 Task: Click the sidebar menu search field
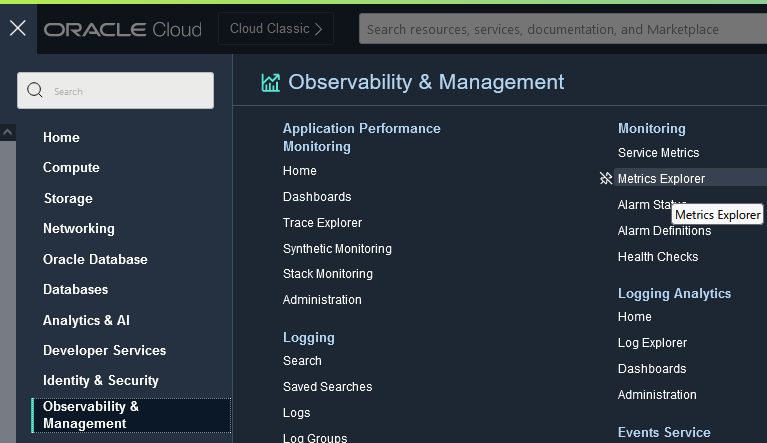click(x=115, y=91)
